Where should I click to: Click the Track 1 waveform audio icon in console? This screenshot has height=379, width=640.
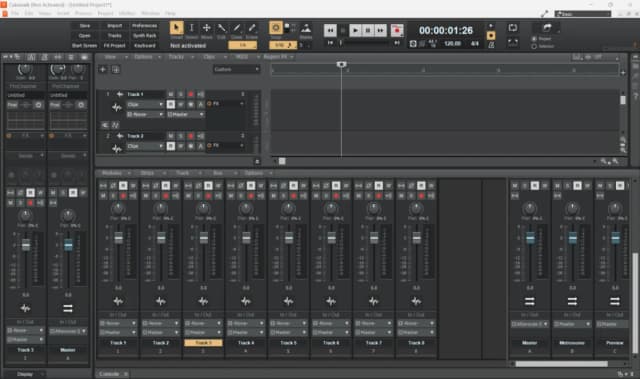(x=118, y=301)
